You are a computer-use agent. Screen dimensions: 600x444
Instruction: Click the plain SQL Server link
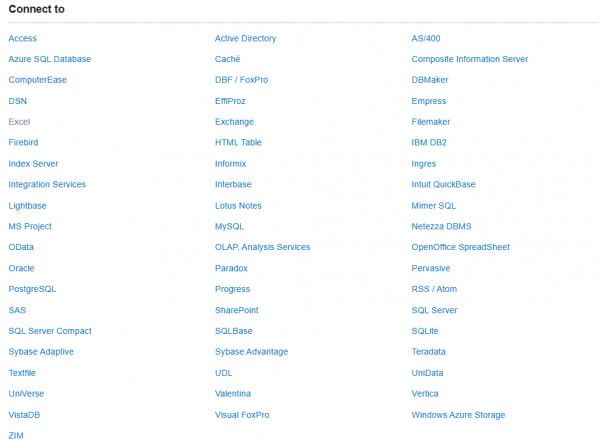[x=434, y=310]
